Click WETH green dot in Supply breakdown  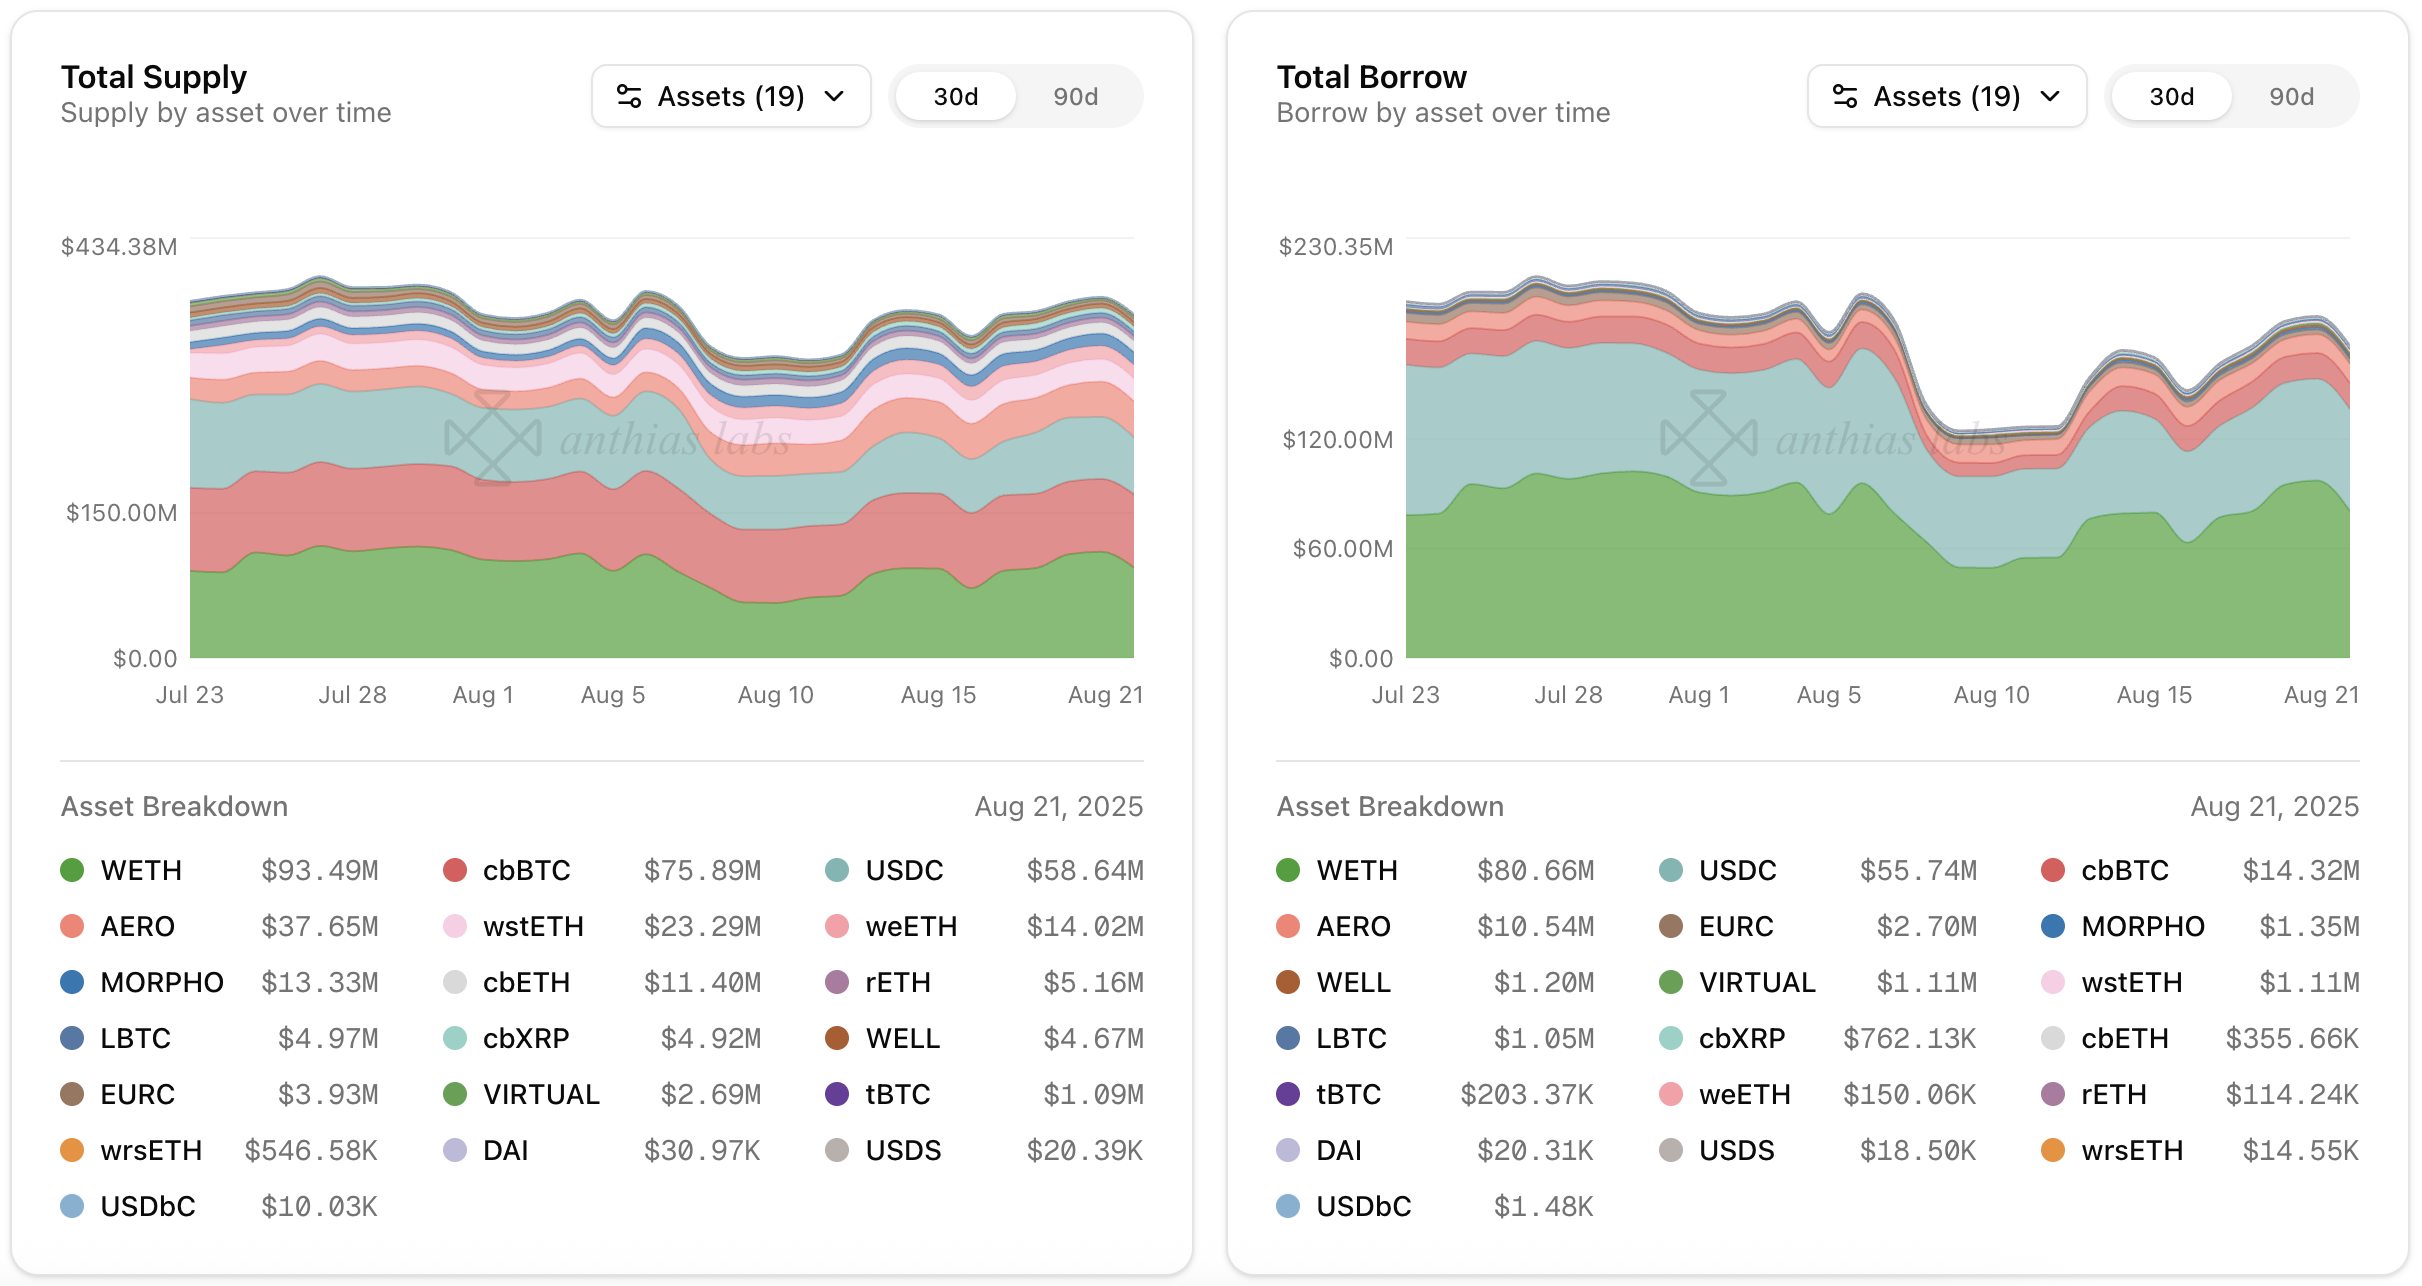72,870
